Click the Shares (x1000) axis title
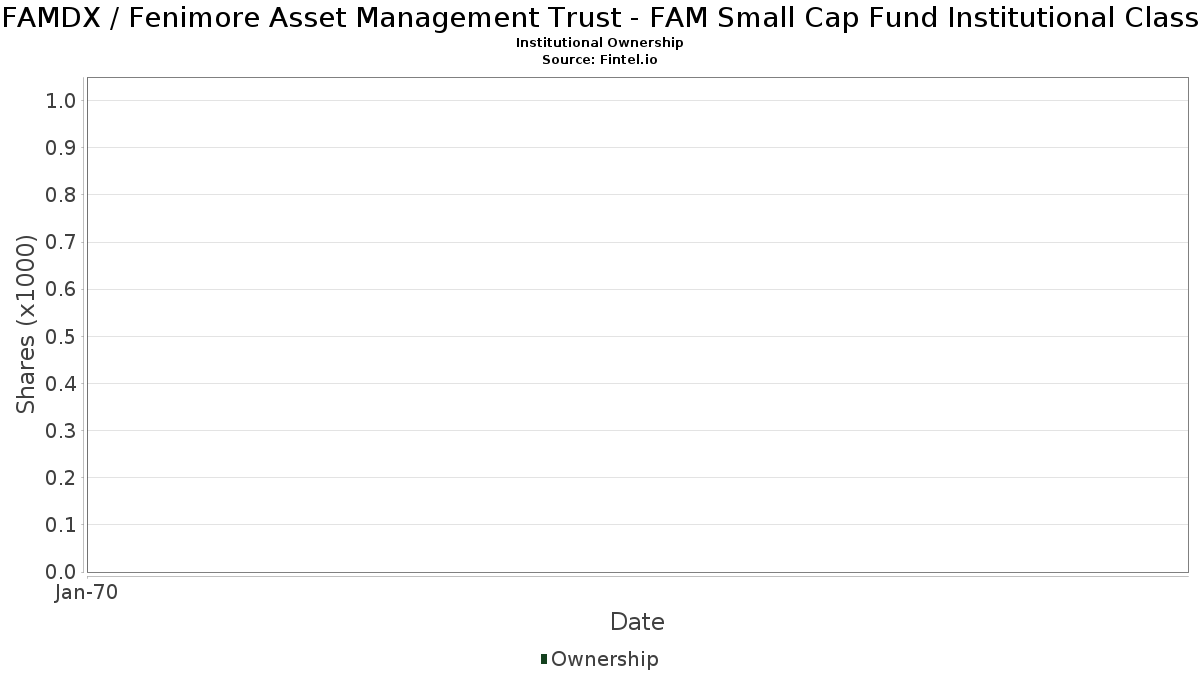Image resolution: width=1200 pixels, height=675 pixels. 26,324
